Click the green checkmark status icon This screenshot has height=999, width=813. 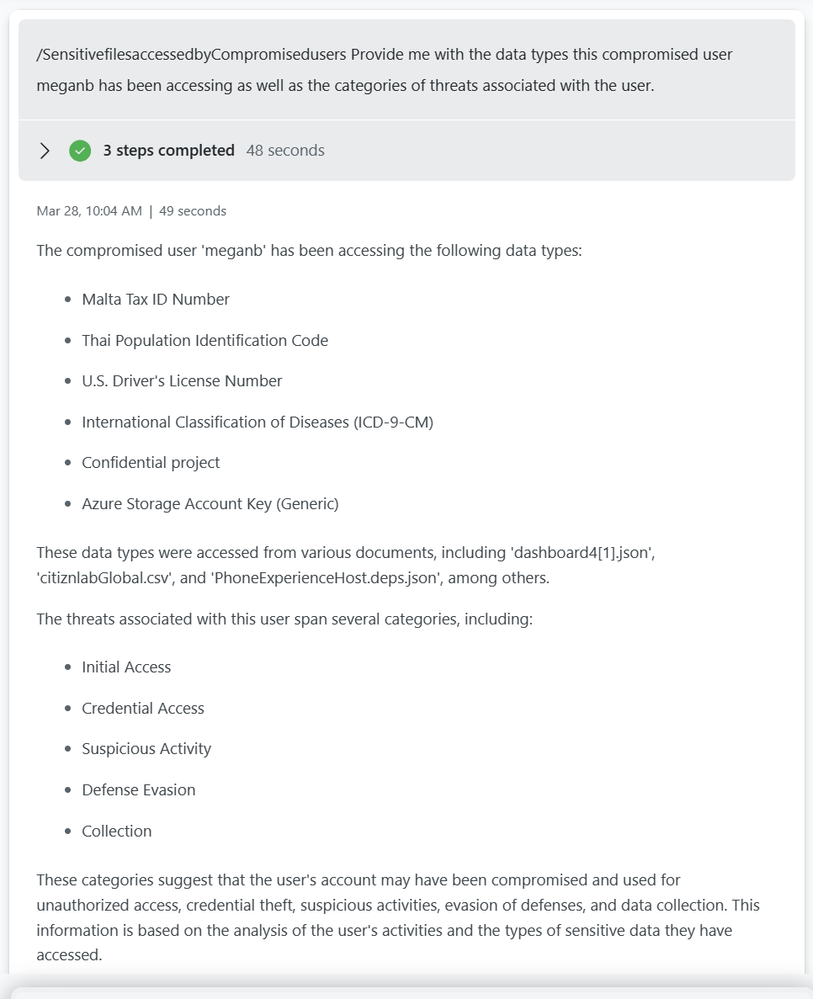[80, 151]
